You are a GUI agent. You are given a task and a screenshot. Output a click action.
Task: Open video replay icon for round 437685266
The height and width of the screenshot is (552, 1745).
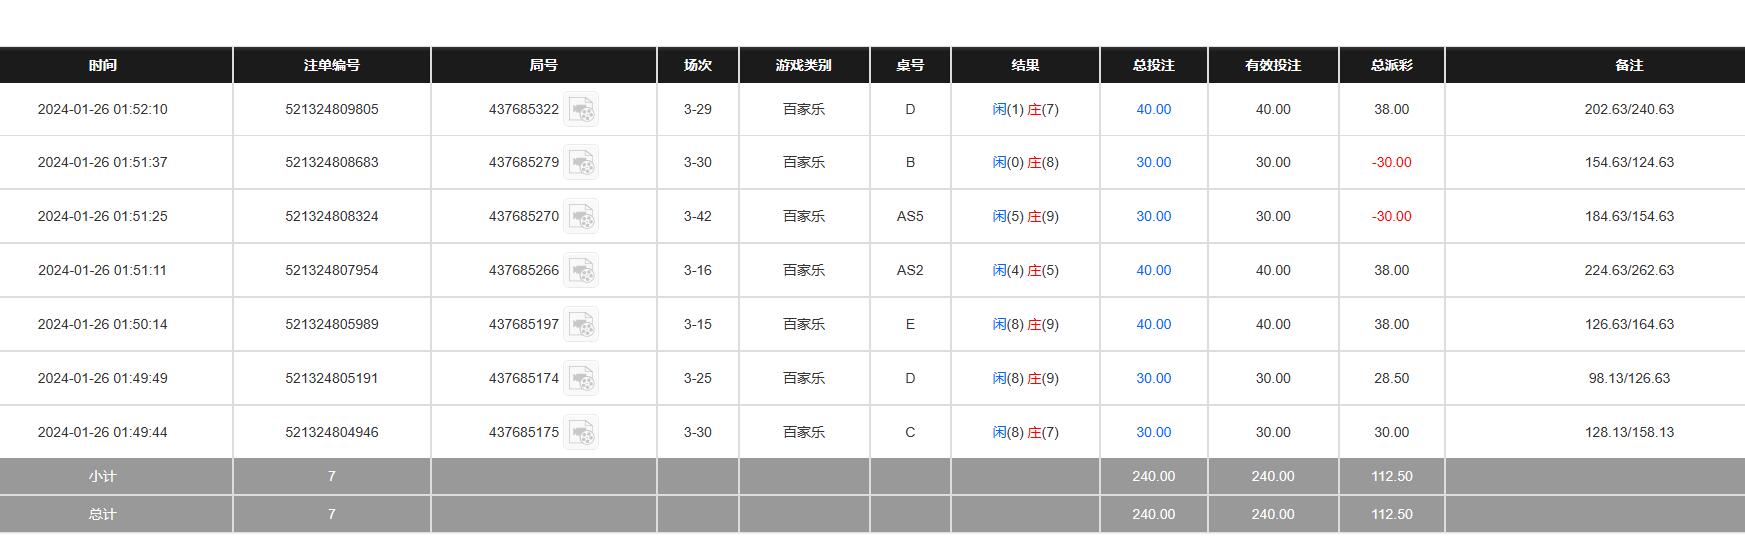(581, 270)
